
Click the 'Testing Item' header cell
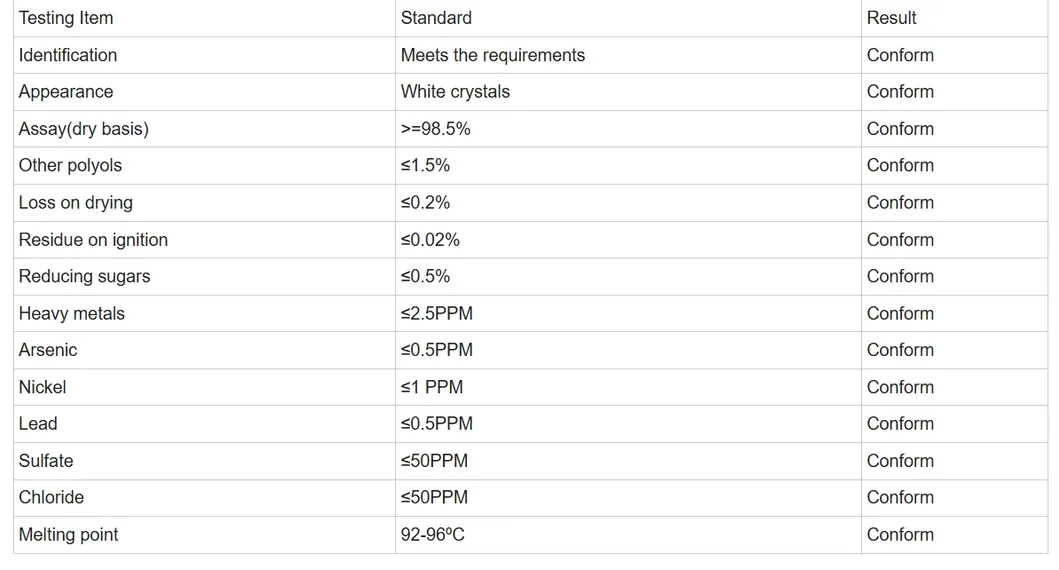pyautogui.click(x=66, y=18)
